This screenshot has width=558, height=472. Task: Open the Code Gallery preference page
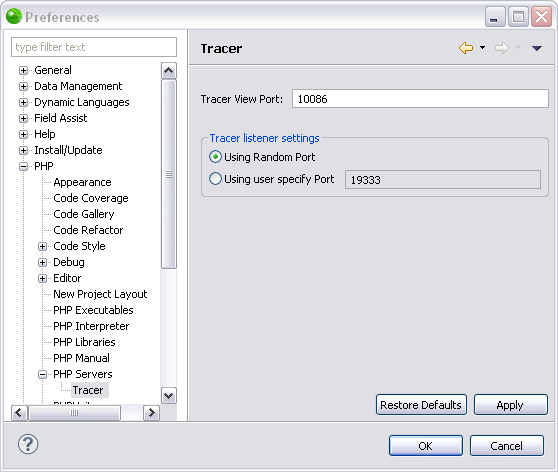coord(84,214)
